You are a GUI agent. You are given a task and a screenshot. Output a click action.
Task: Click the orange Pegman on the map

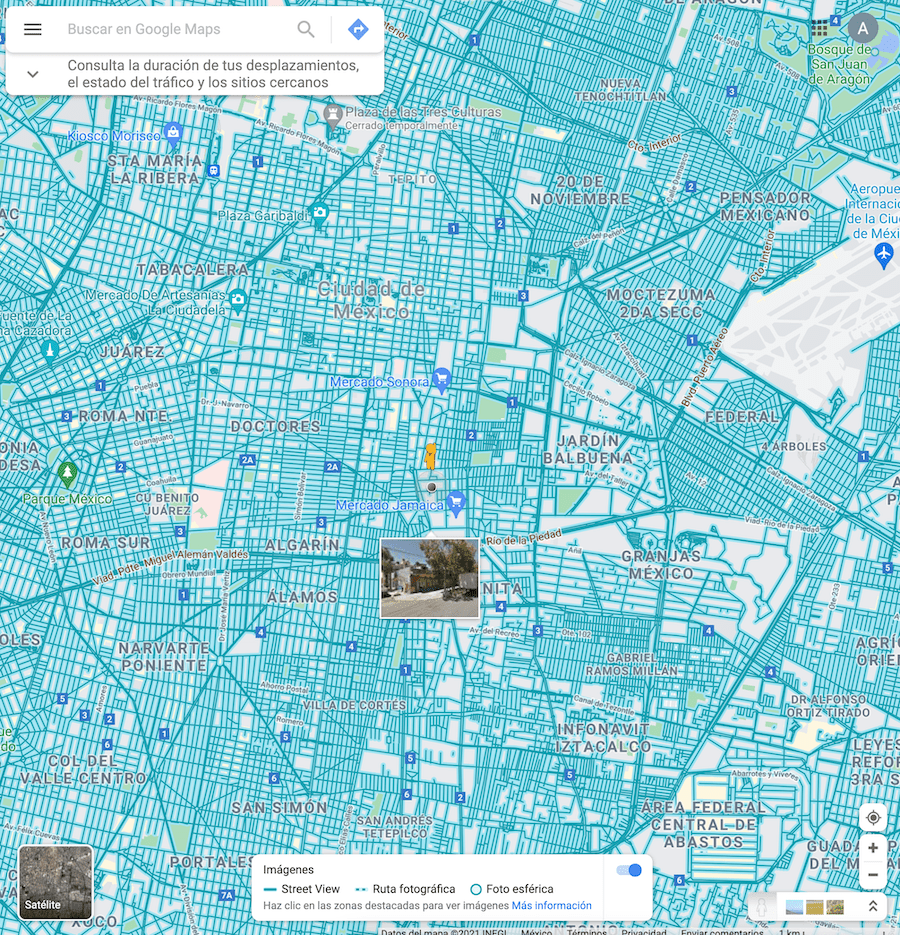[x=430, y=456]
